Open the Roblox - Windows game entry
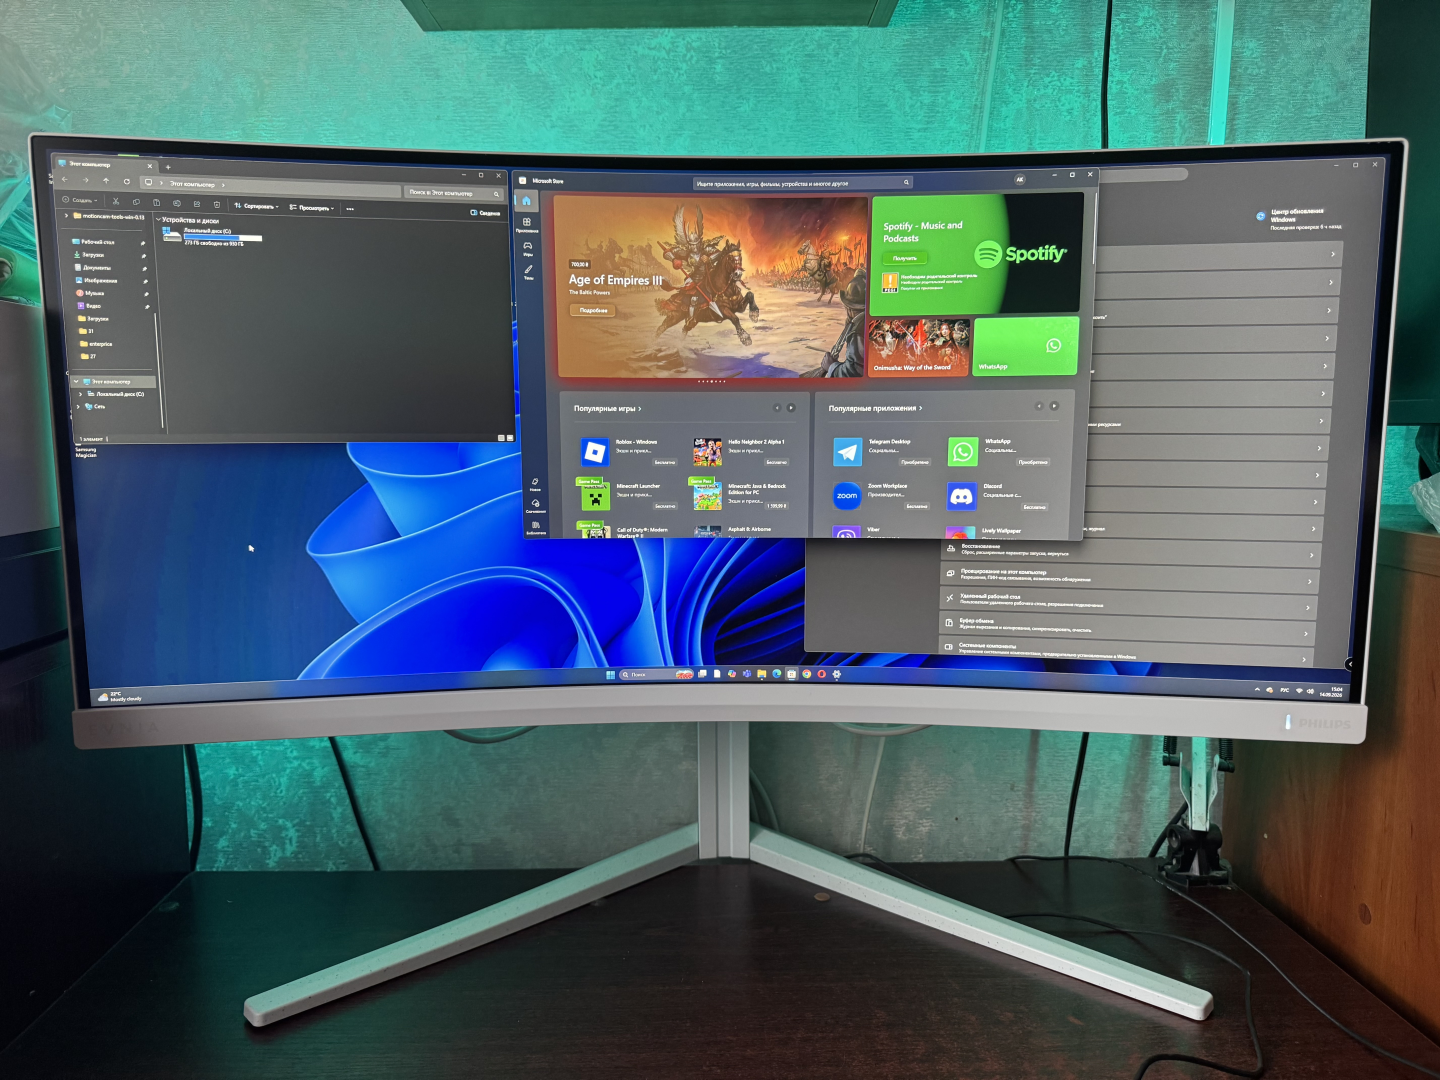The height and width of the screenshot is (1080, 1440). [630, 452]
